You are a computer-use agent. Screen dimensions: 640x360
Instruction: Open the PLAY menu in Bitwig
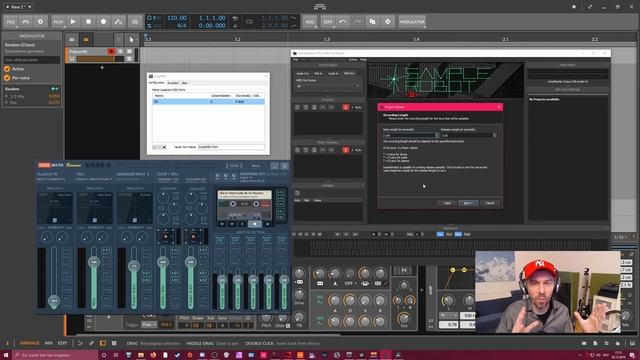coord(58,22)
